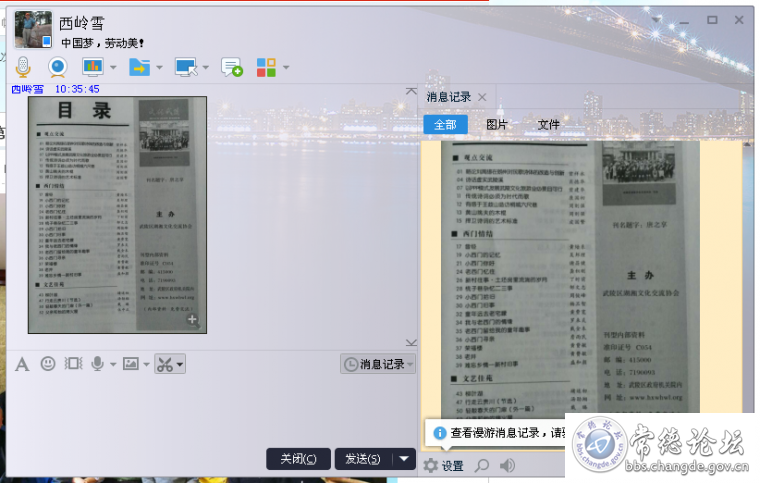This screenshot has width=760, height=483.
Task: Expand the apps grid dropdown arrow
Action: pyautogui.click(x=286, y=67)
